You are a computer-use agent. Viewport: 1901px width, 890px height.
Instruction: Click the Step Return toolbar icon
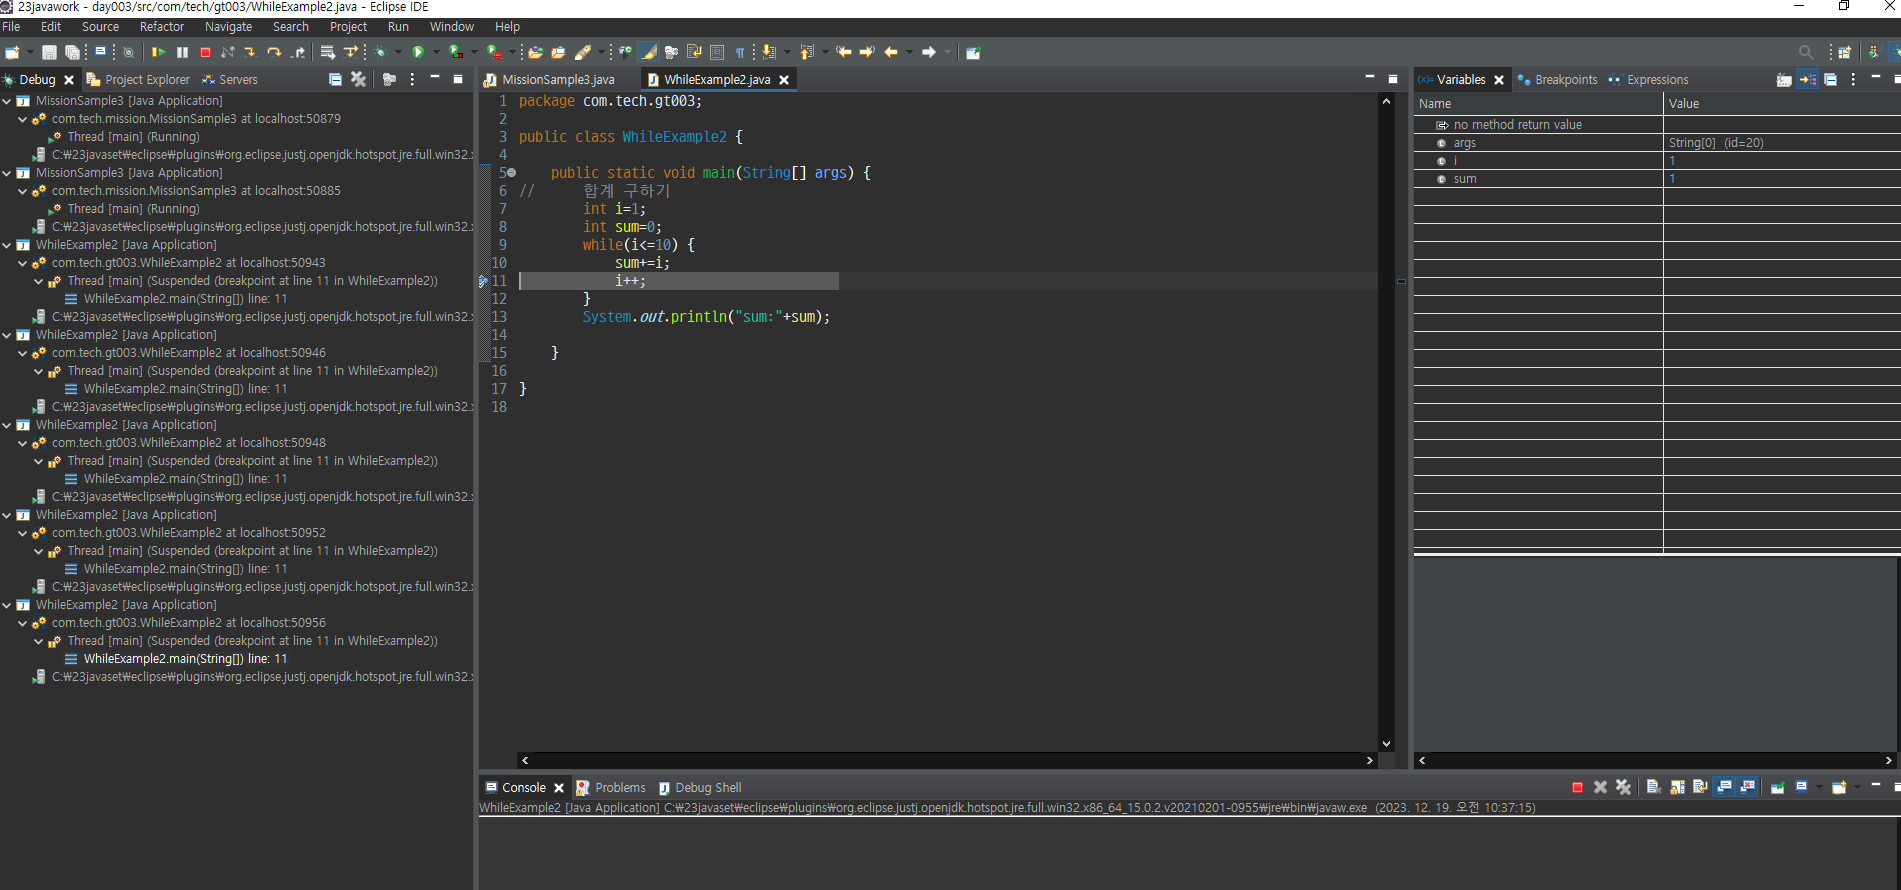[x=298, y=52]
